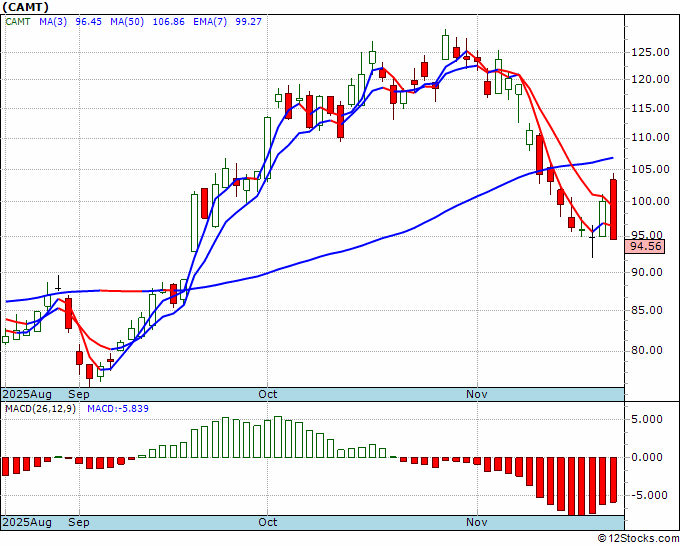
Task: Click the 100.00 price axis label
Action: click(653, 201)
